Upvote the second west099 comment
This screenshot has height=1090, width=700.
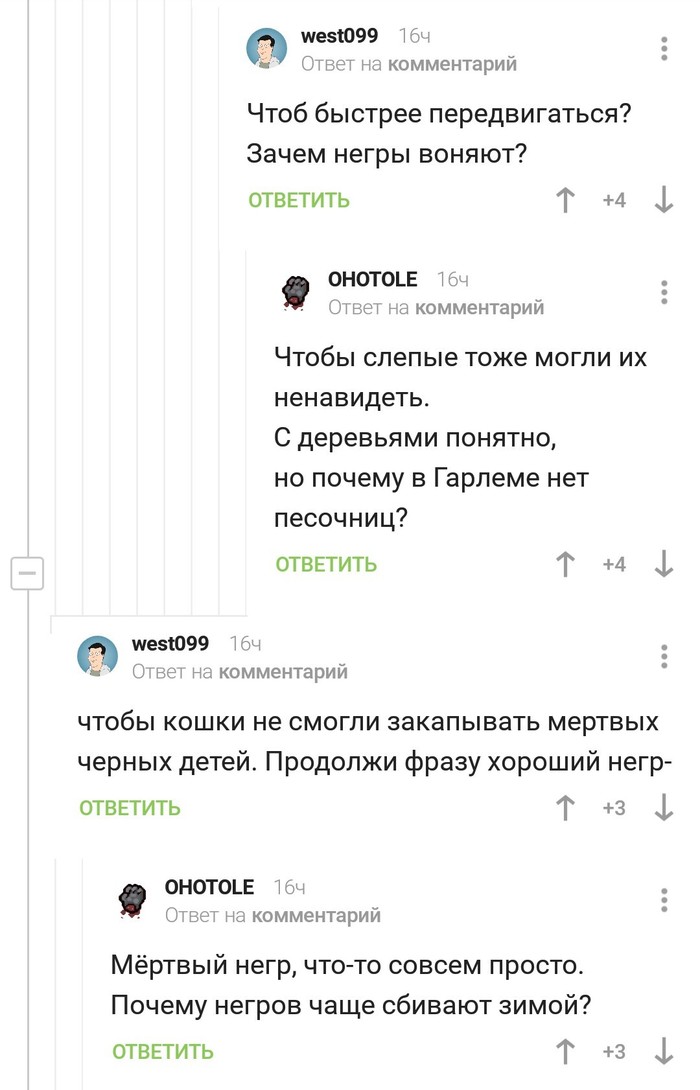[566, 808]
